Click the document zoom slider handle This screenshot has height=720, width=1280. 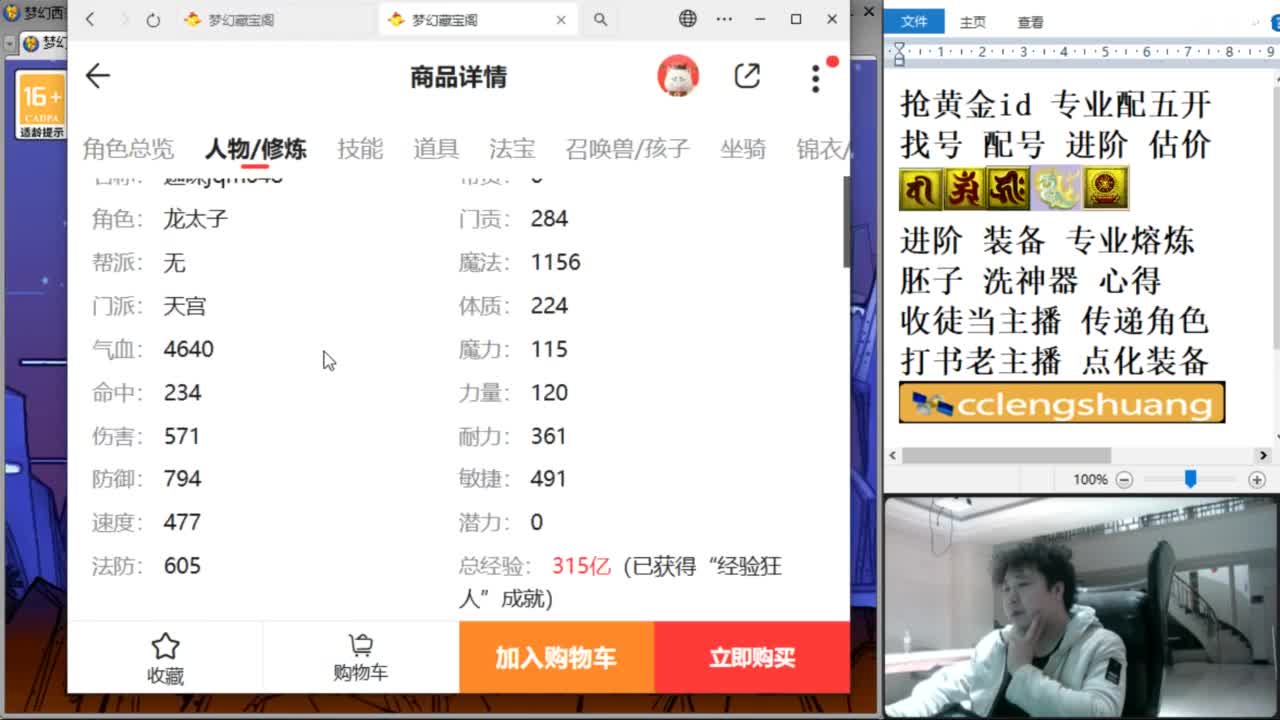pos(1190,480)
